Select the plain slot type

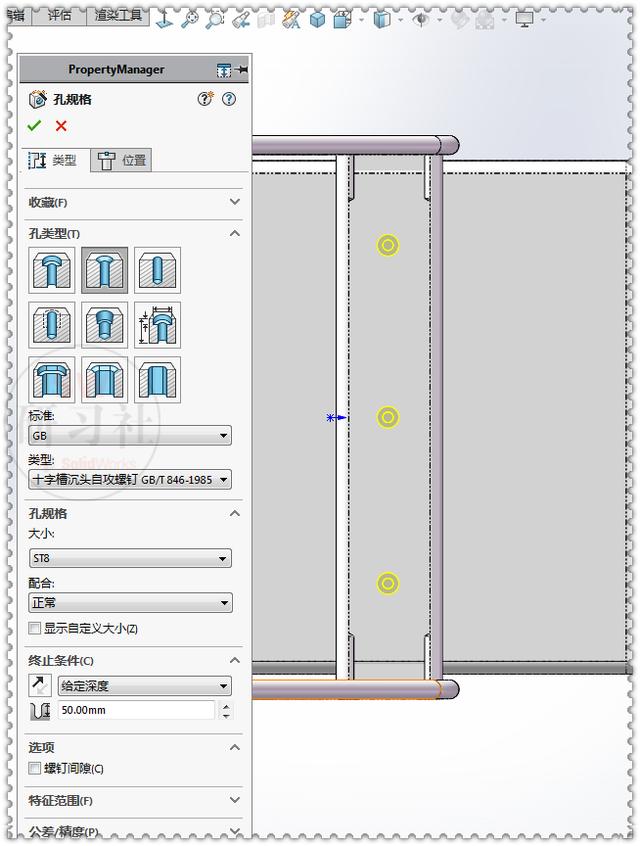(x=157, y=379)
